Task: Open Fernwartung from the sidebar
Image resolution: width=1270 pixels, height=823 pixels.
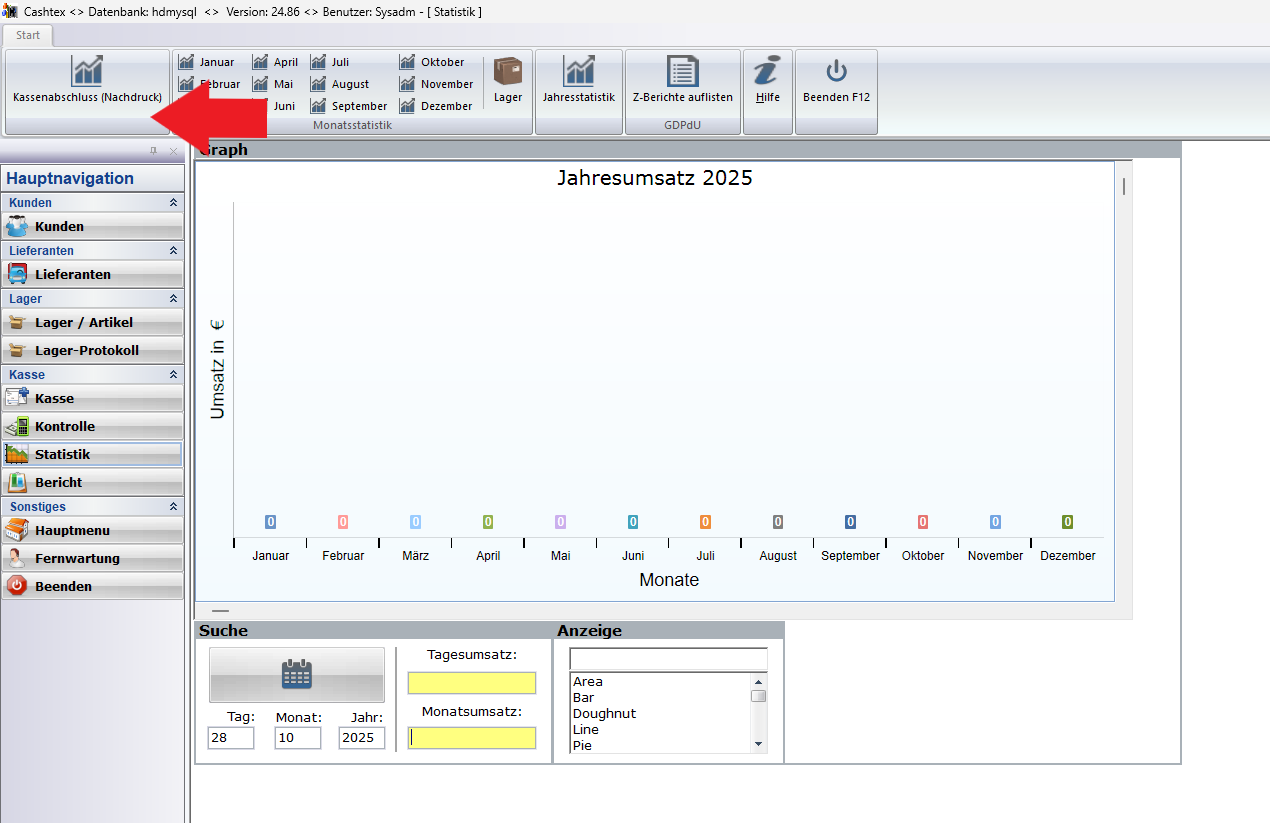Action: click(x=92, y=558)
